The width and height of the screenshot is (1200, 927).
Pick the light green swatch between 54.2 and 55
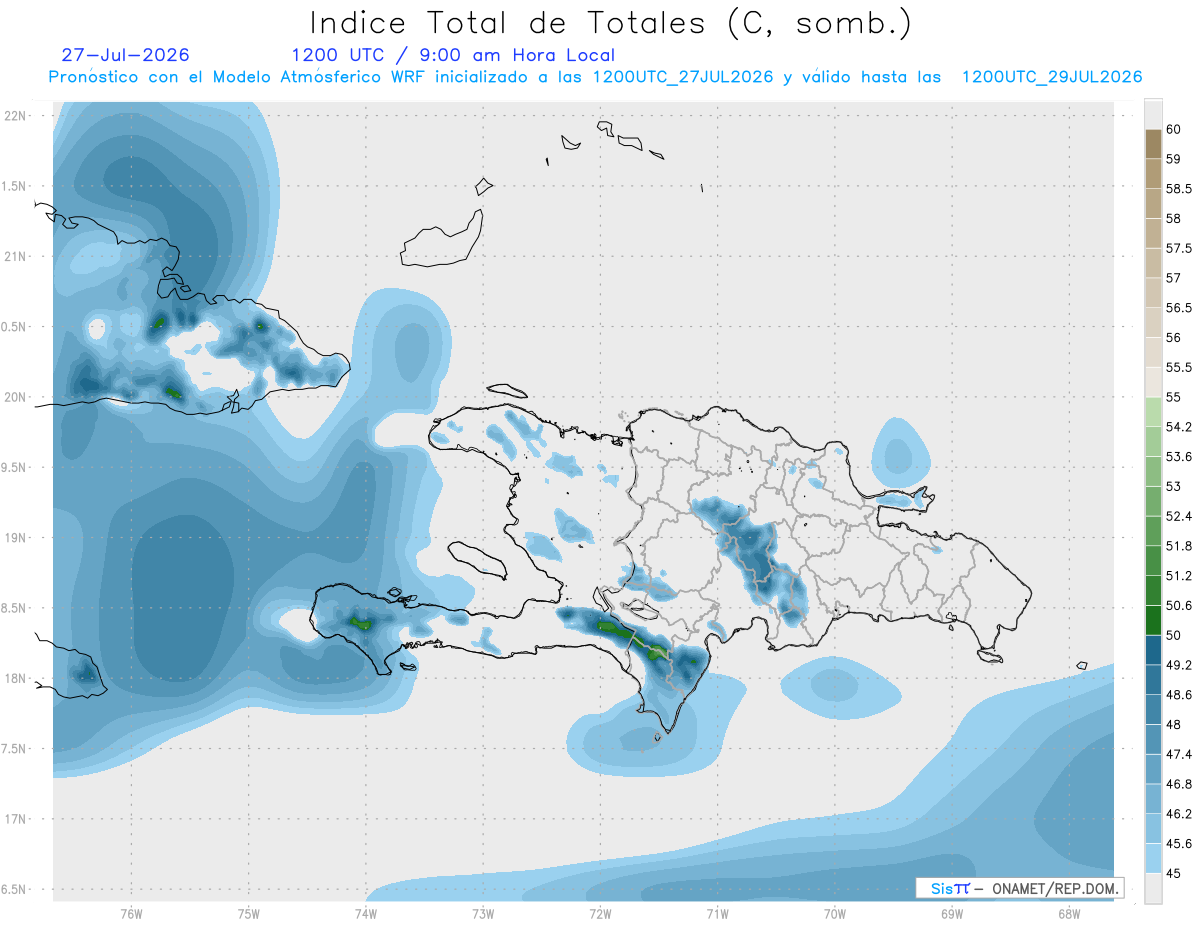pyautogui.click(x=1153, y=412)
